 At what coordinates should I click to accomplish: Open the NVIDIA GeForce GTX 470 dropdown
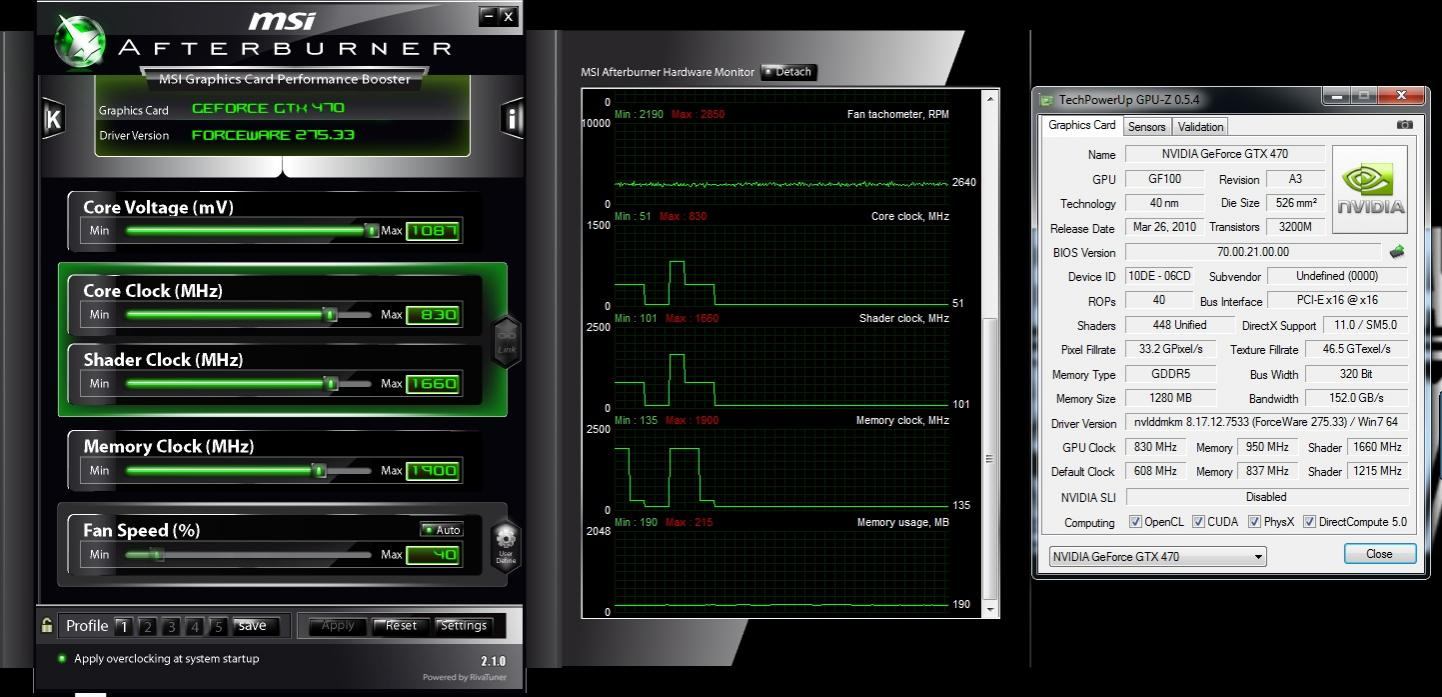pyautogui.click(x=1157, y=557)
